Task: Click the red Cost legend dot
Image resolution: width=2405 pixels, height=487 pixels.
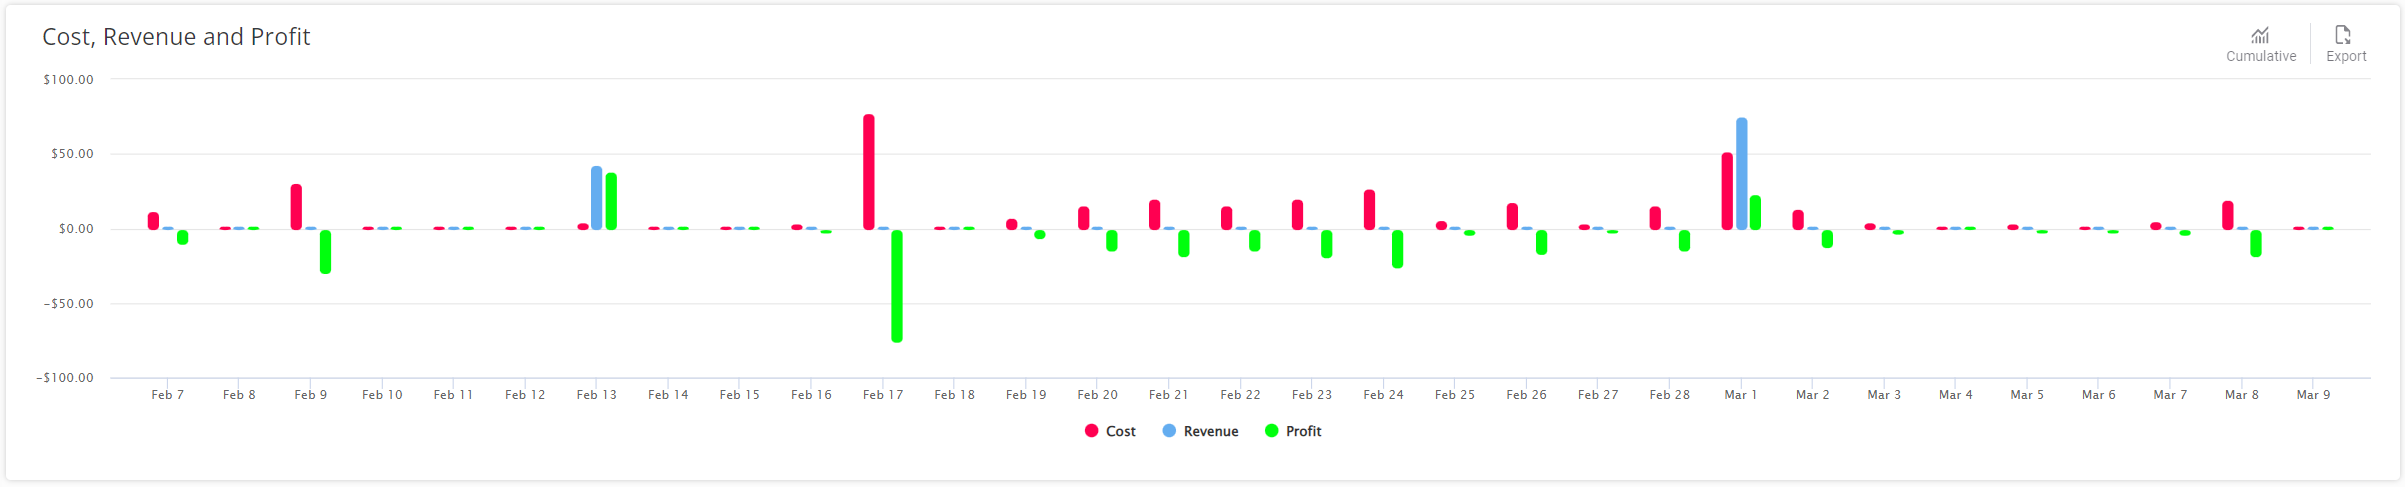Action: pyautogui.click(x=1091, y=431)
